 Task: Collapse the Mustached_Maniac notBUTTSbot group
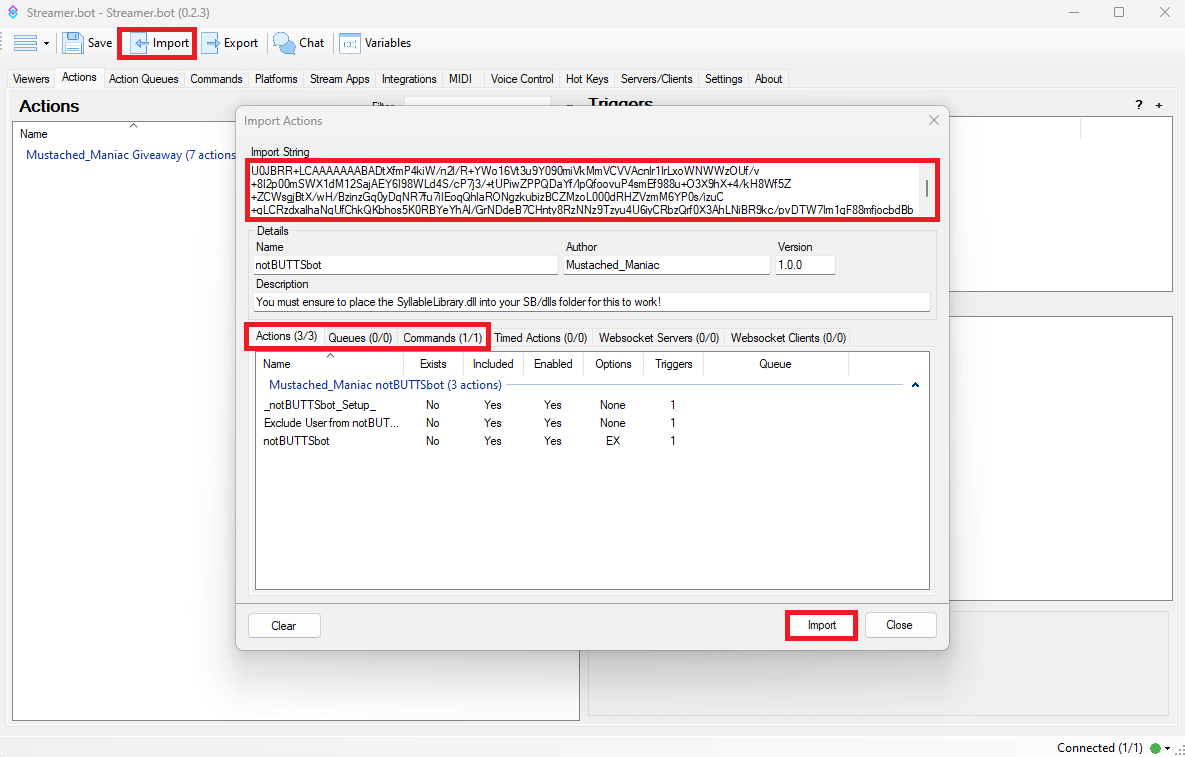915,385
